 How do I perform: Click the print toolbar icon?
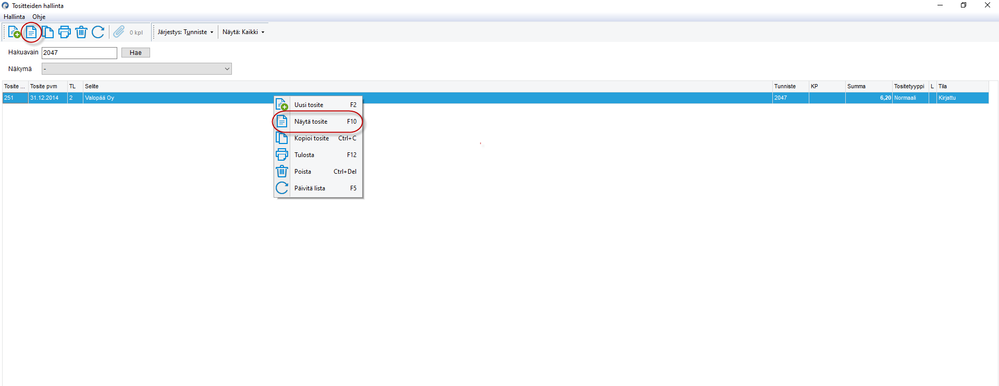(x=64, y=32)
